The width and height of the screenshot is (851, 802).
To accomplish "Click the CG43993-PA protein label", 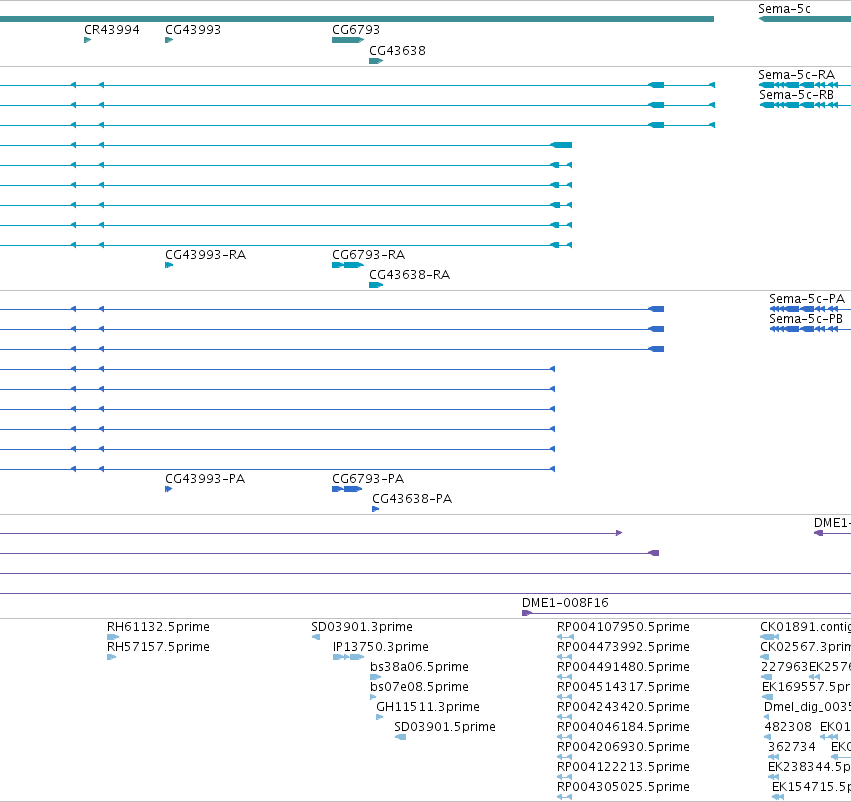I will 205,479.
